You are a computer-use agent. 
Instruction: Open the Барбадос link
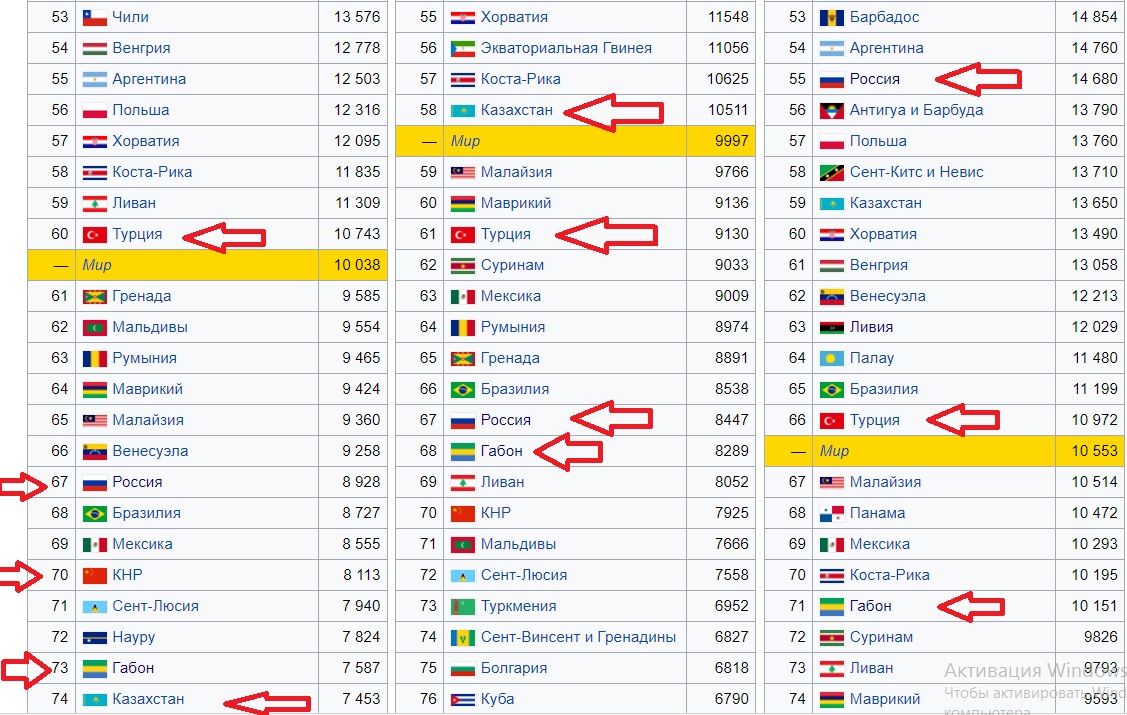[884, 17]
